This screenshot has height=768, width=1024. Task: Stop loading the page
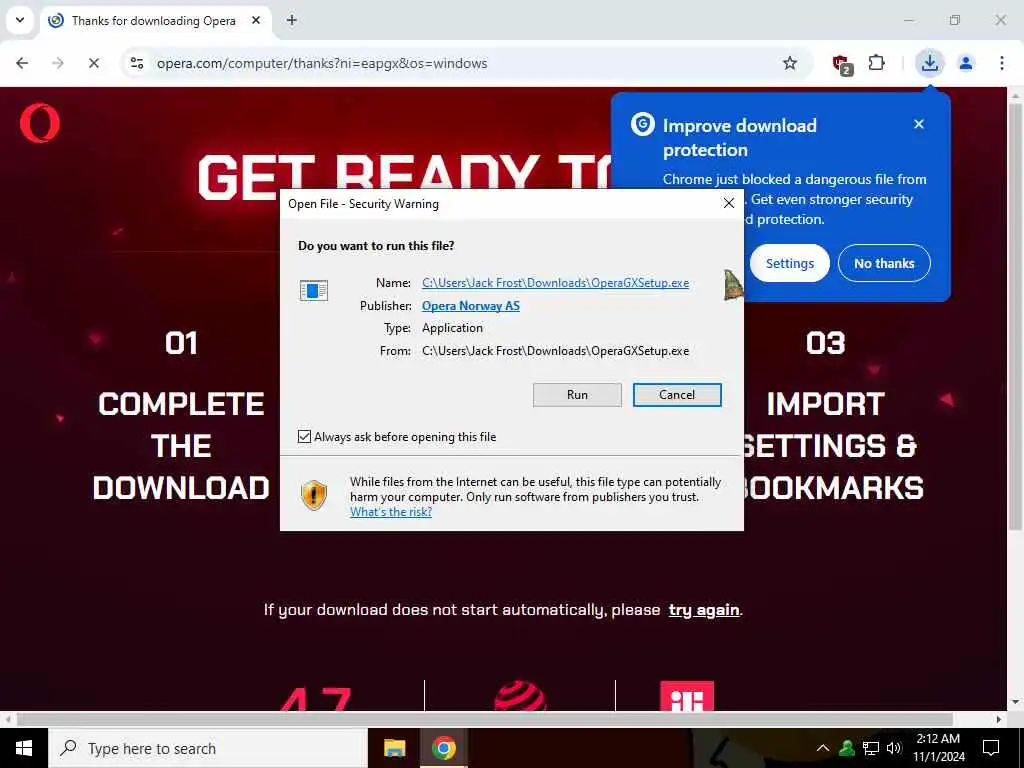click(94, 63)
